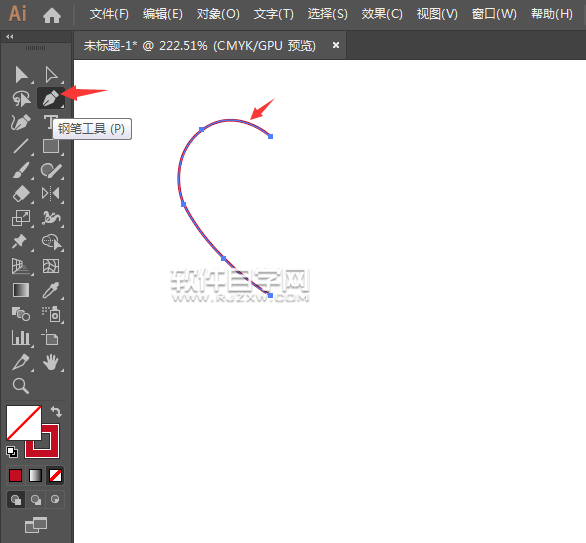Open the 对象(O) menu
This screenshot has height=543, width=586.
coord(218,14)
